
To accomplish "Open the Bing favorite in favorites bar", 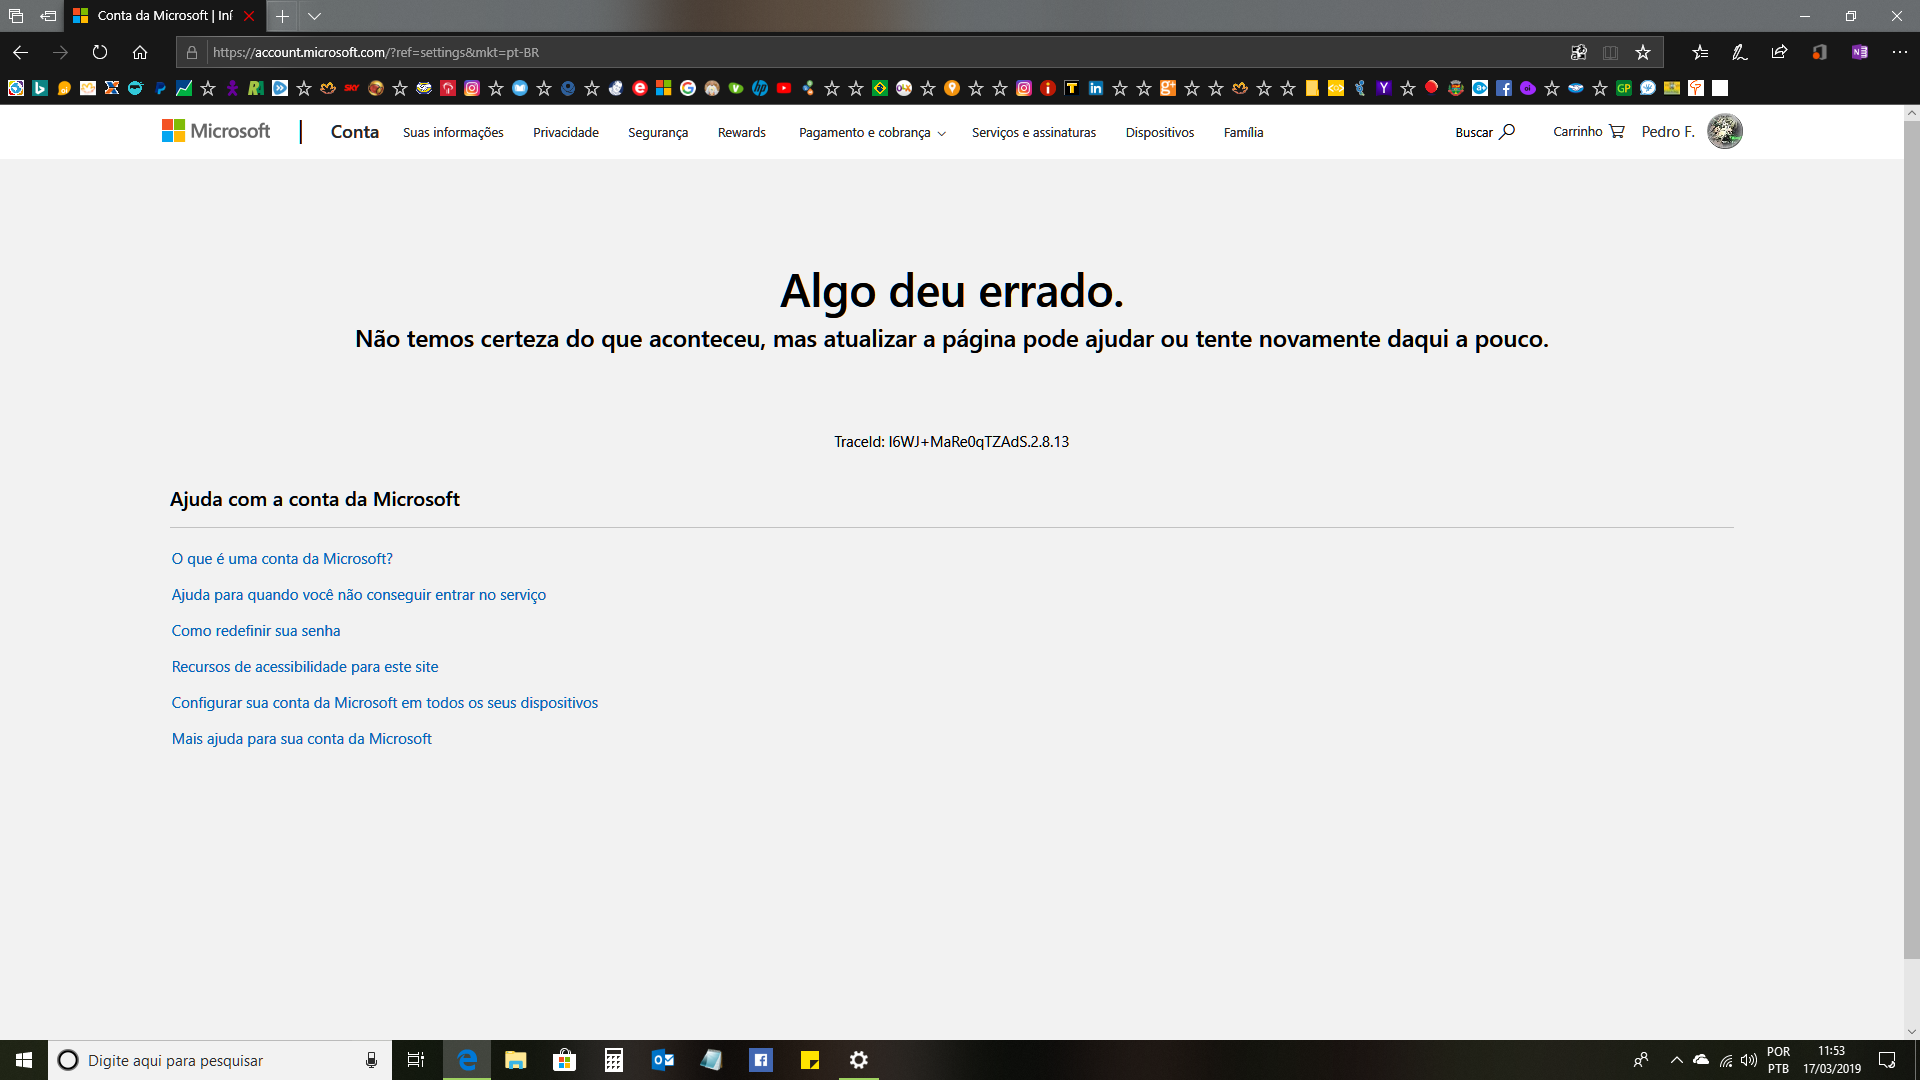I will pos(40,88).
